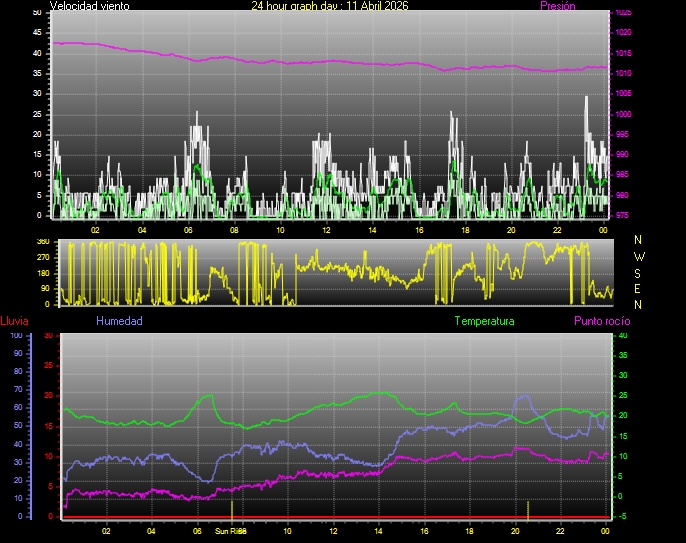The image size is (686, 543).
Task: Click the 100 value on blue humidity axis
Action: (16, 336)
